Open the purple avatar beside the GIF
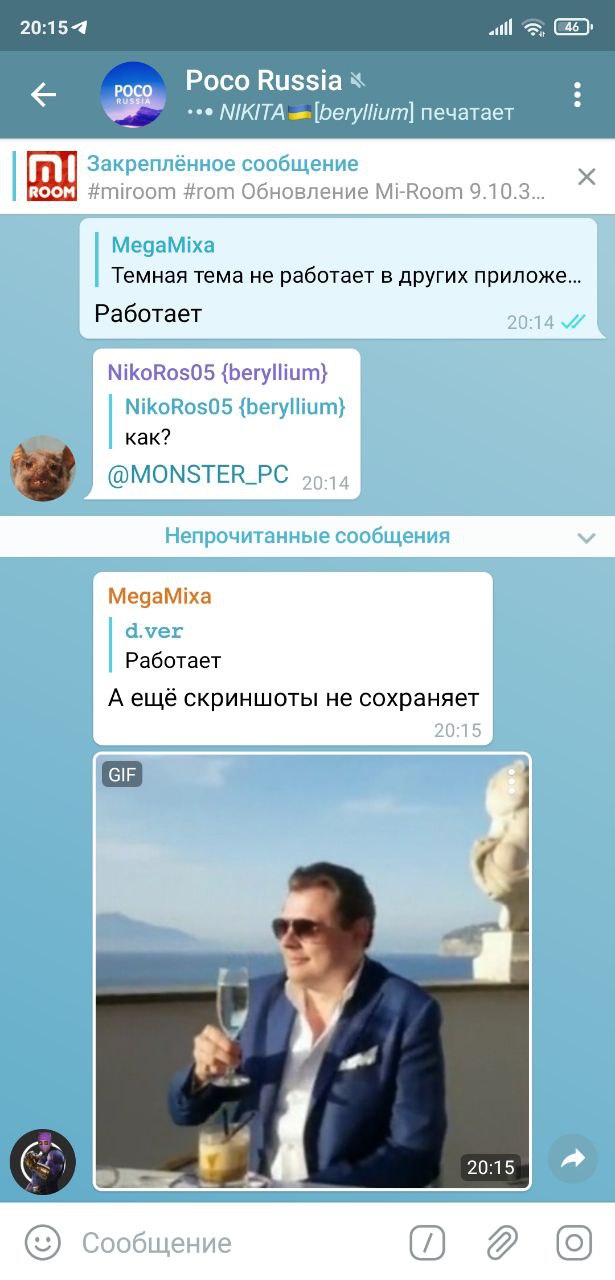 click(43, 1162)
